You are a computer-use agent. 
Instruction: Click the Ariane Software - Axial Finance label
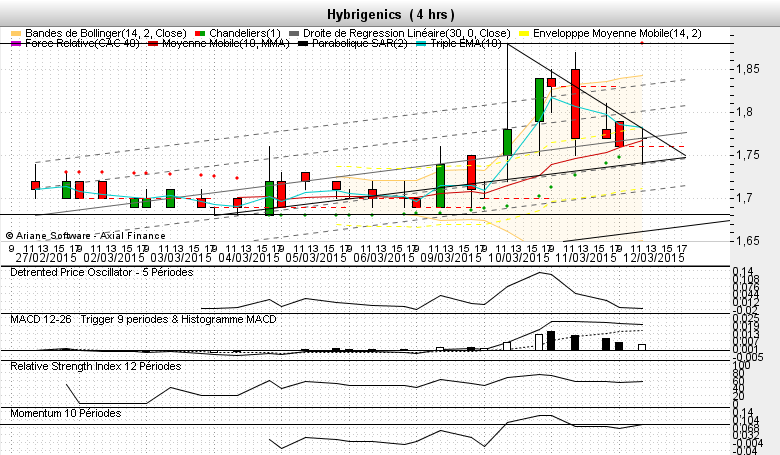[x=90, y=232]
